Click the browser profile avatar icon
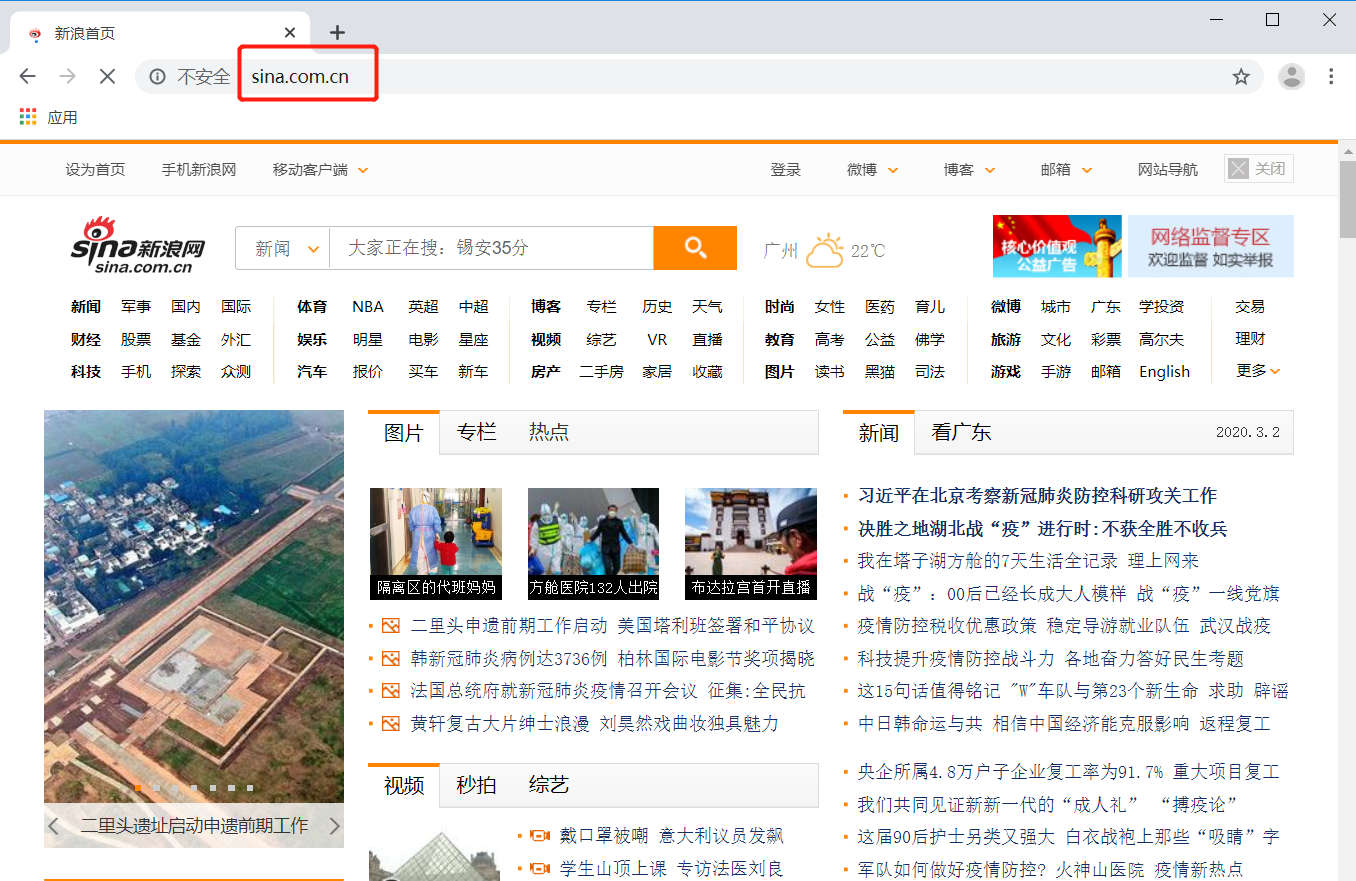 (x=1291, y=76)
